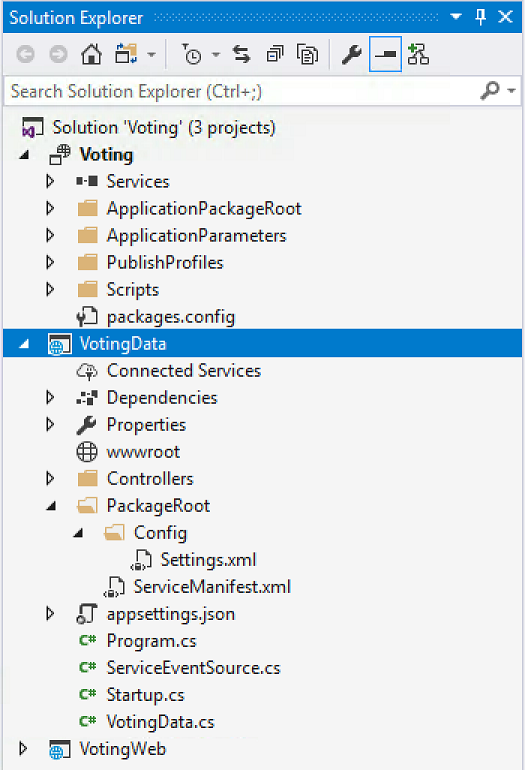525x770 pixels.
Task: Toggle the auto-hide pin icon
Action: (481, 17)
